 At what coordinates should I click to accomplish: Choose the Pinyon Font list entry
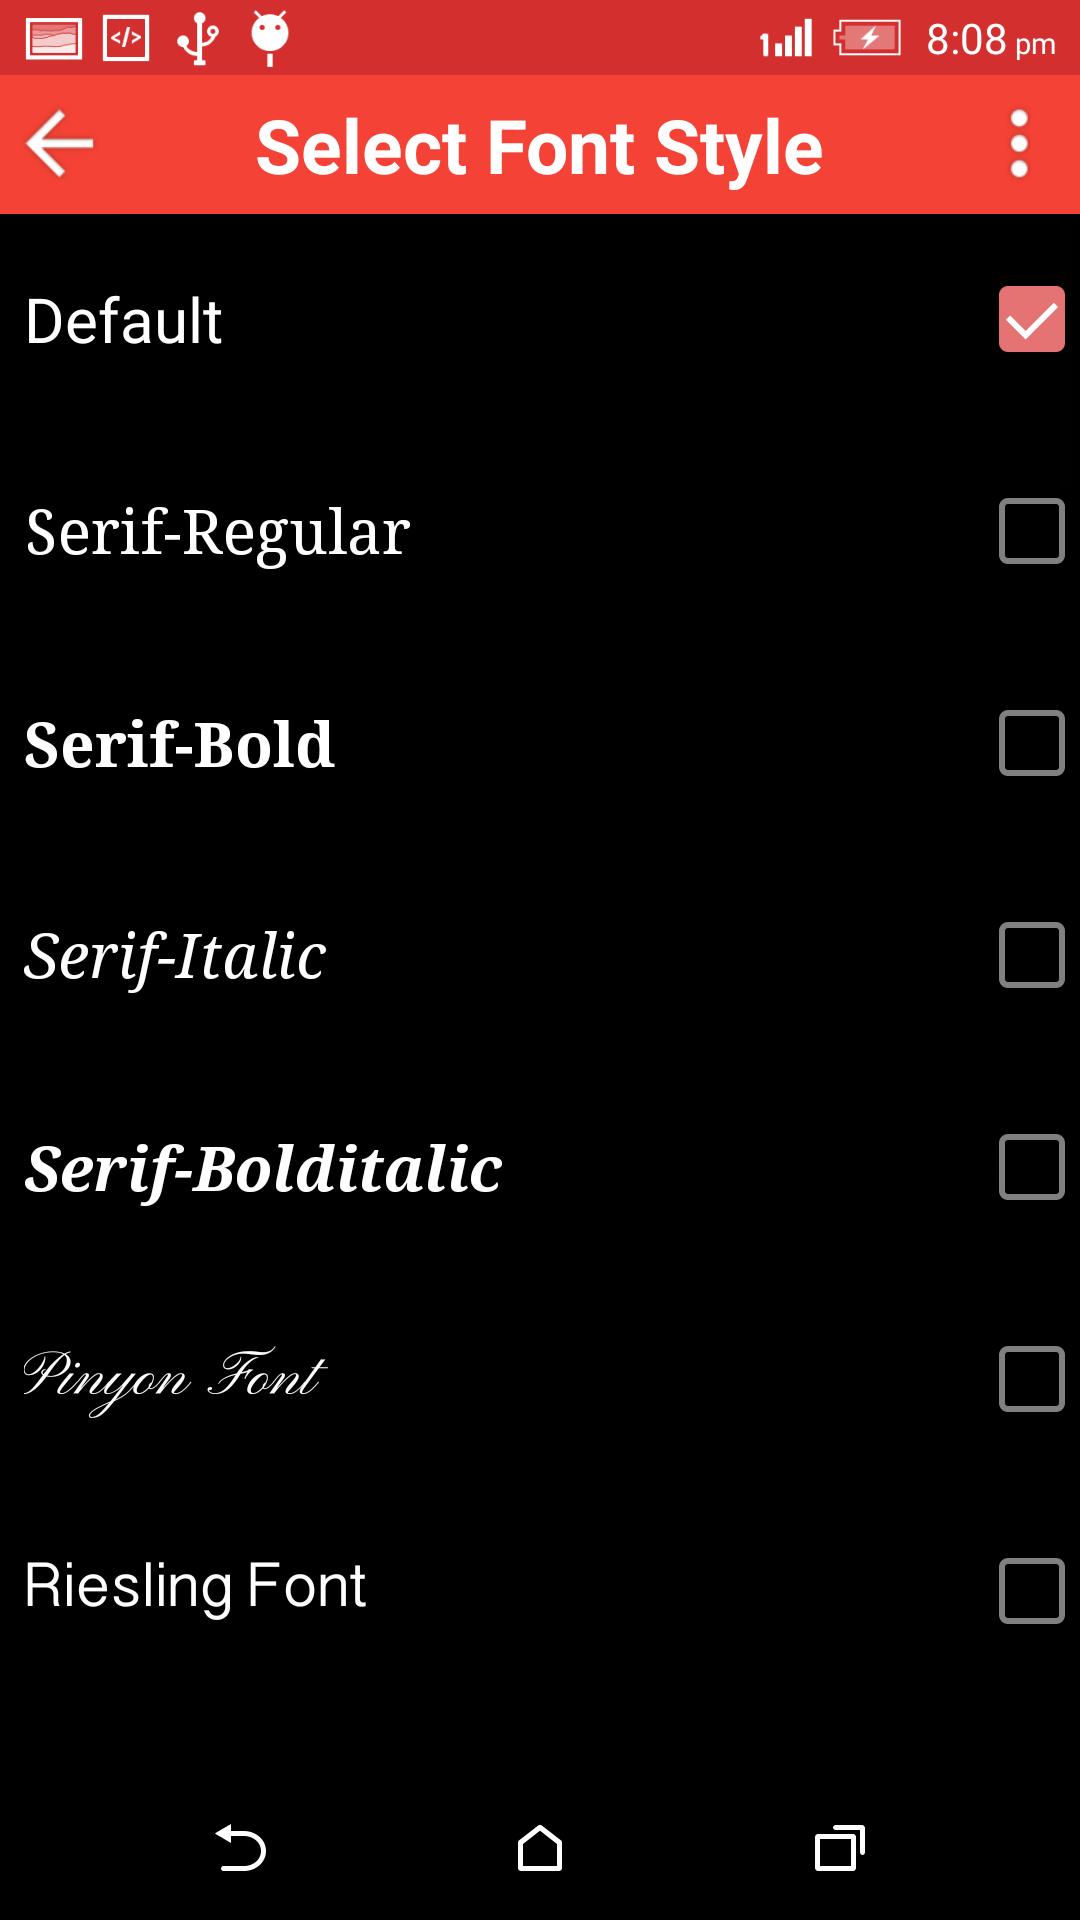coord(175,1378)
